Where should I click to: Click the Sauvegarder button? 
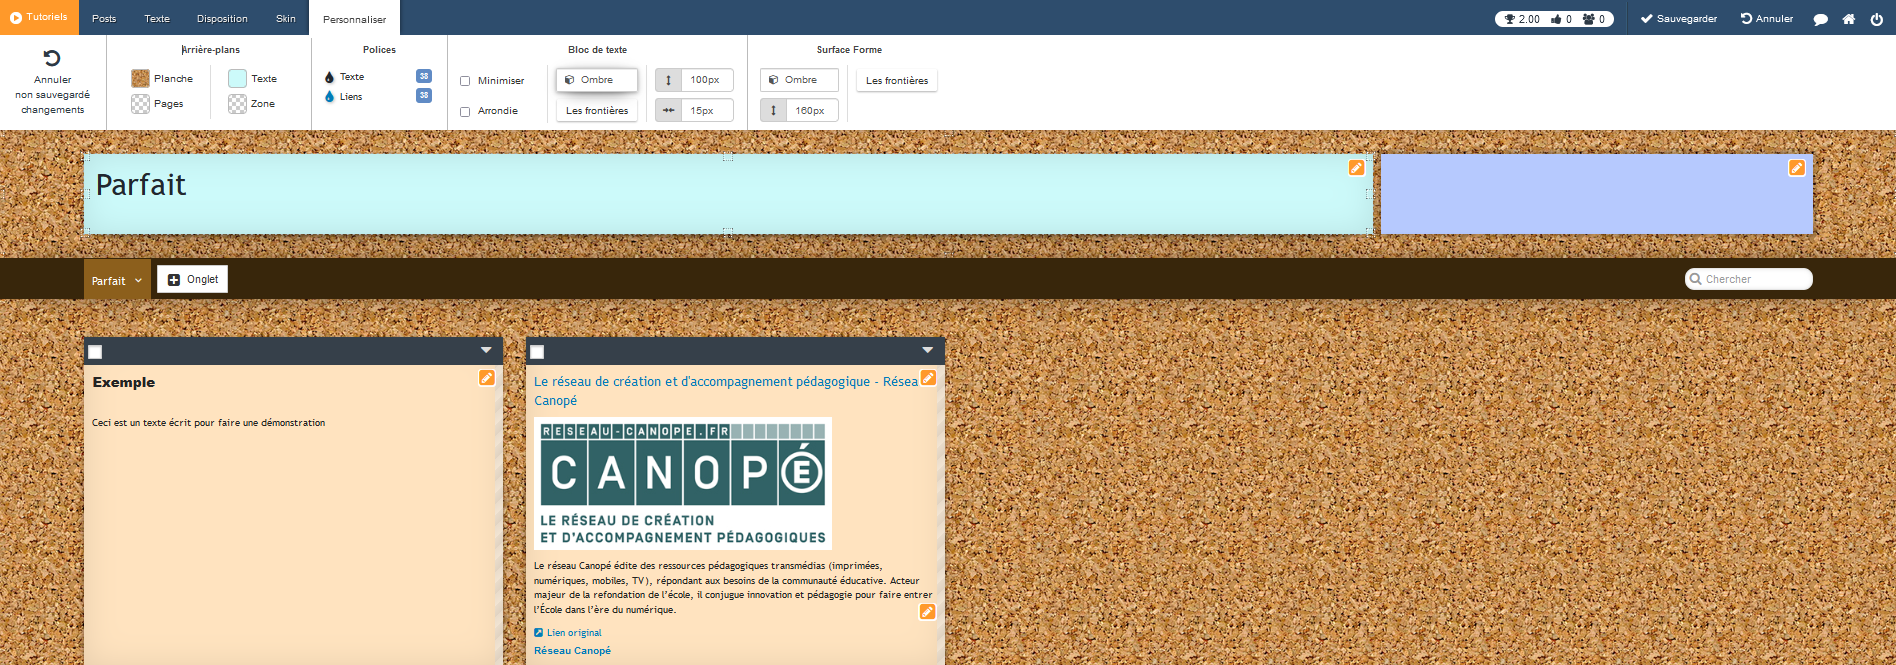[x=1679, y=19]
